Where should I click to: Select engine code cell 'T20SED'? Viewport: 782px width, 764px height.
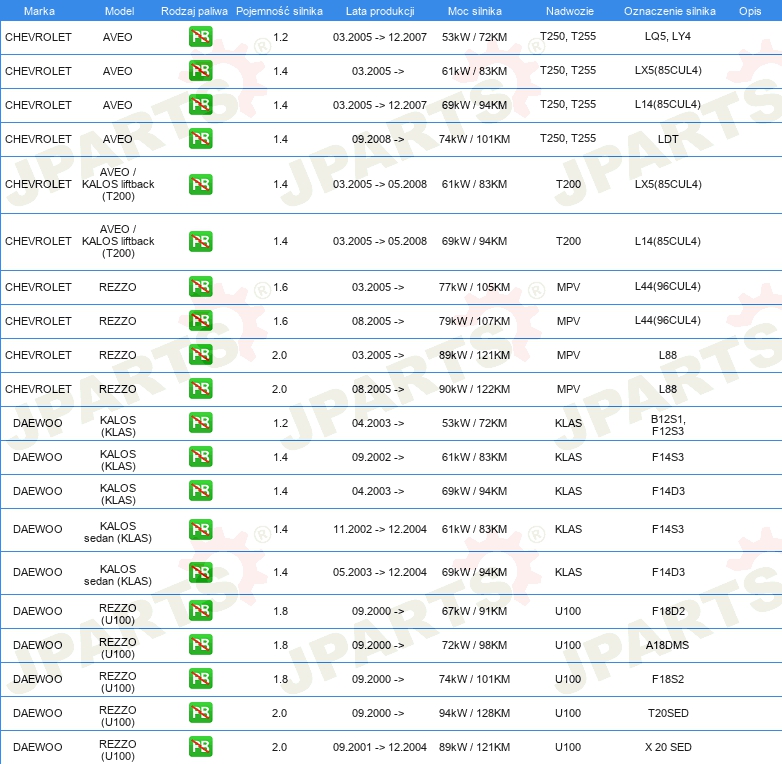tap(668, 713)
